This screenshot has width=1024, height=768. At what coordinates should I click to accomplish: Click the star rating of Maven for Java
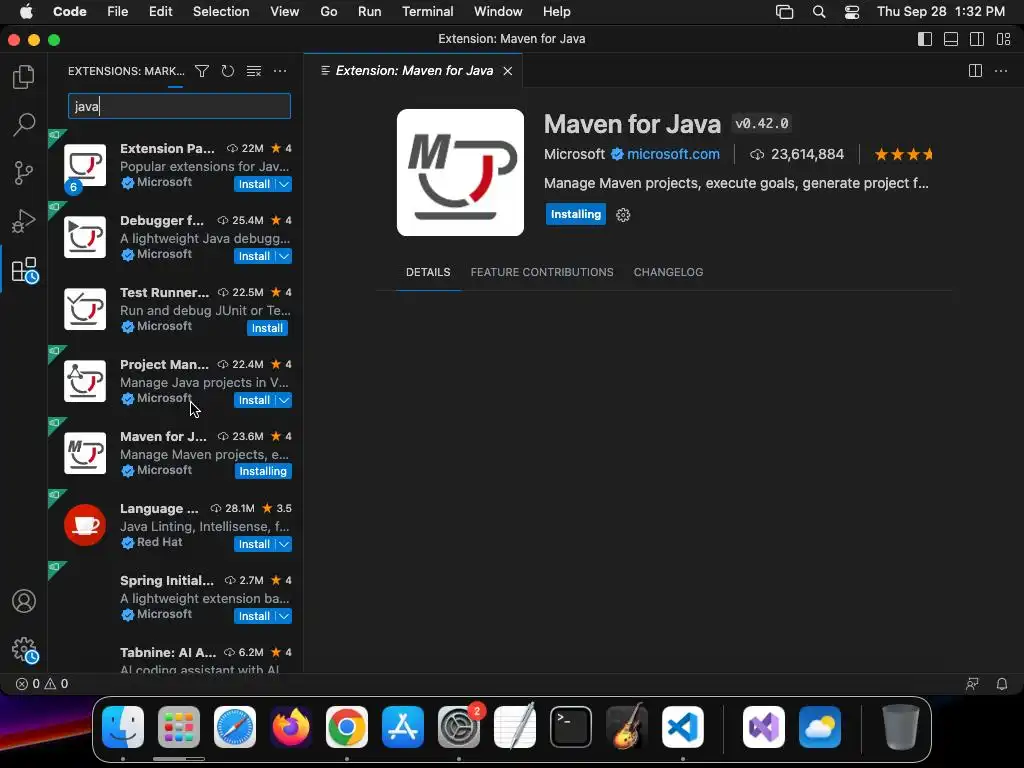[903, 155]
